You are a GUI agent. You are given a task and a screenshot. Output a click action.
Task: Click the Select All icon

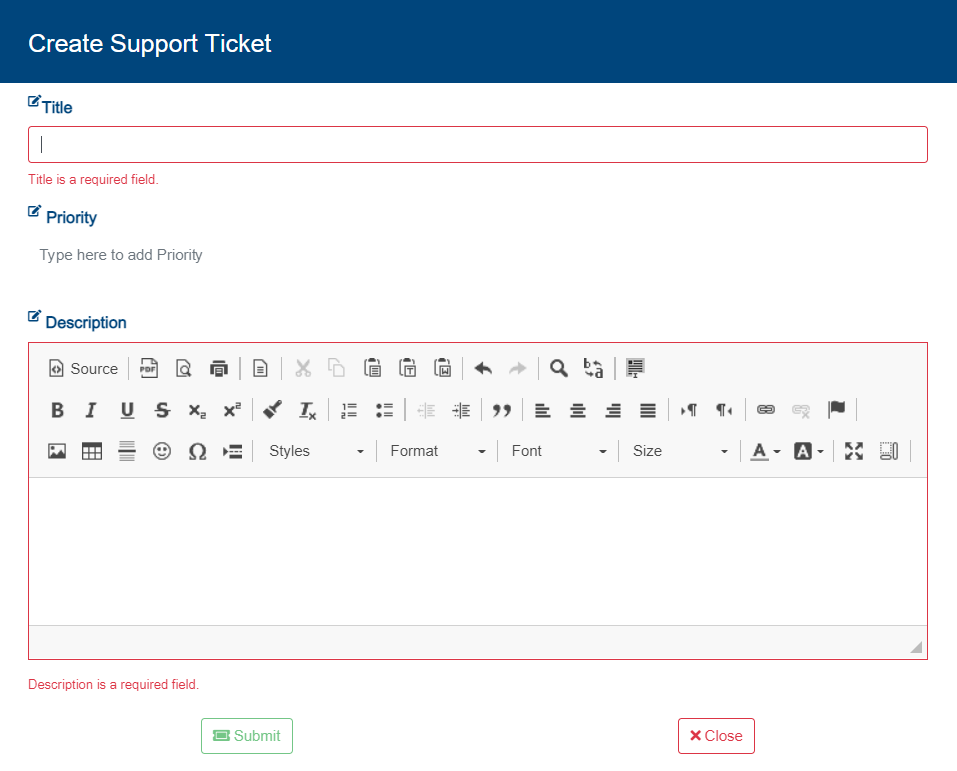point(635,369)
